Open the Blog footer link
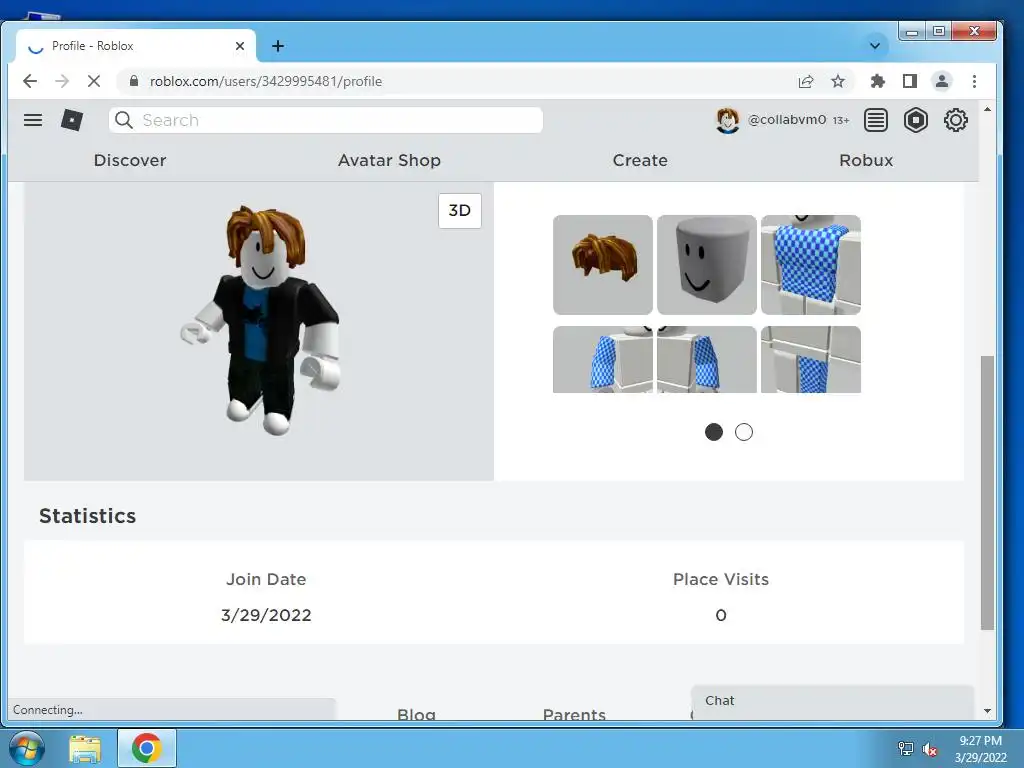The height and width of the screenshot is (768, 1024). [x=416, y=714]
